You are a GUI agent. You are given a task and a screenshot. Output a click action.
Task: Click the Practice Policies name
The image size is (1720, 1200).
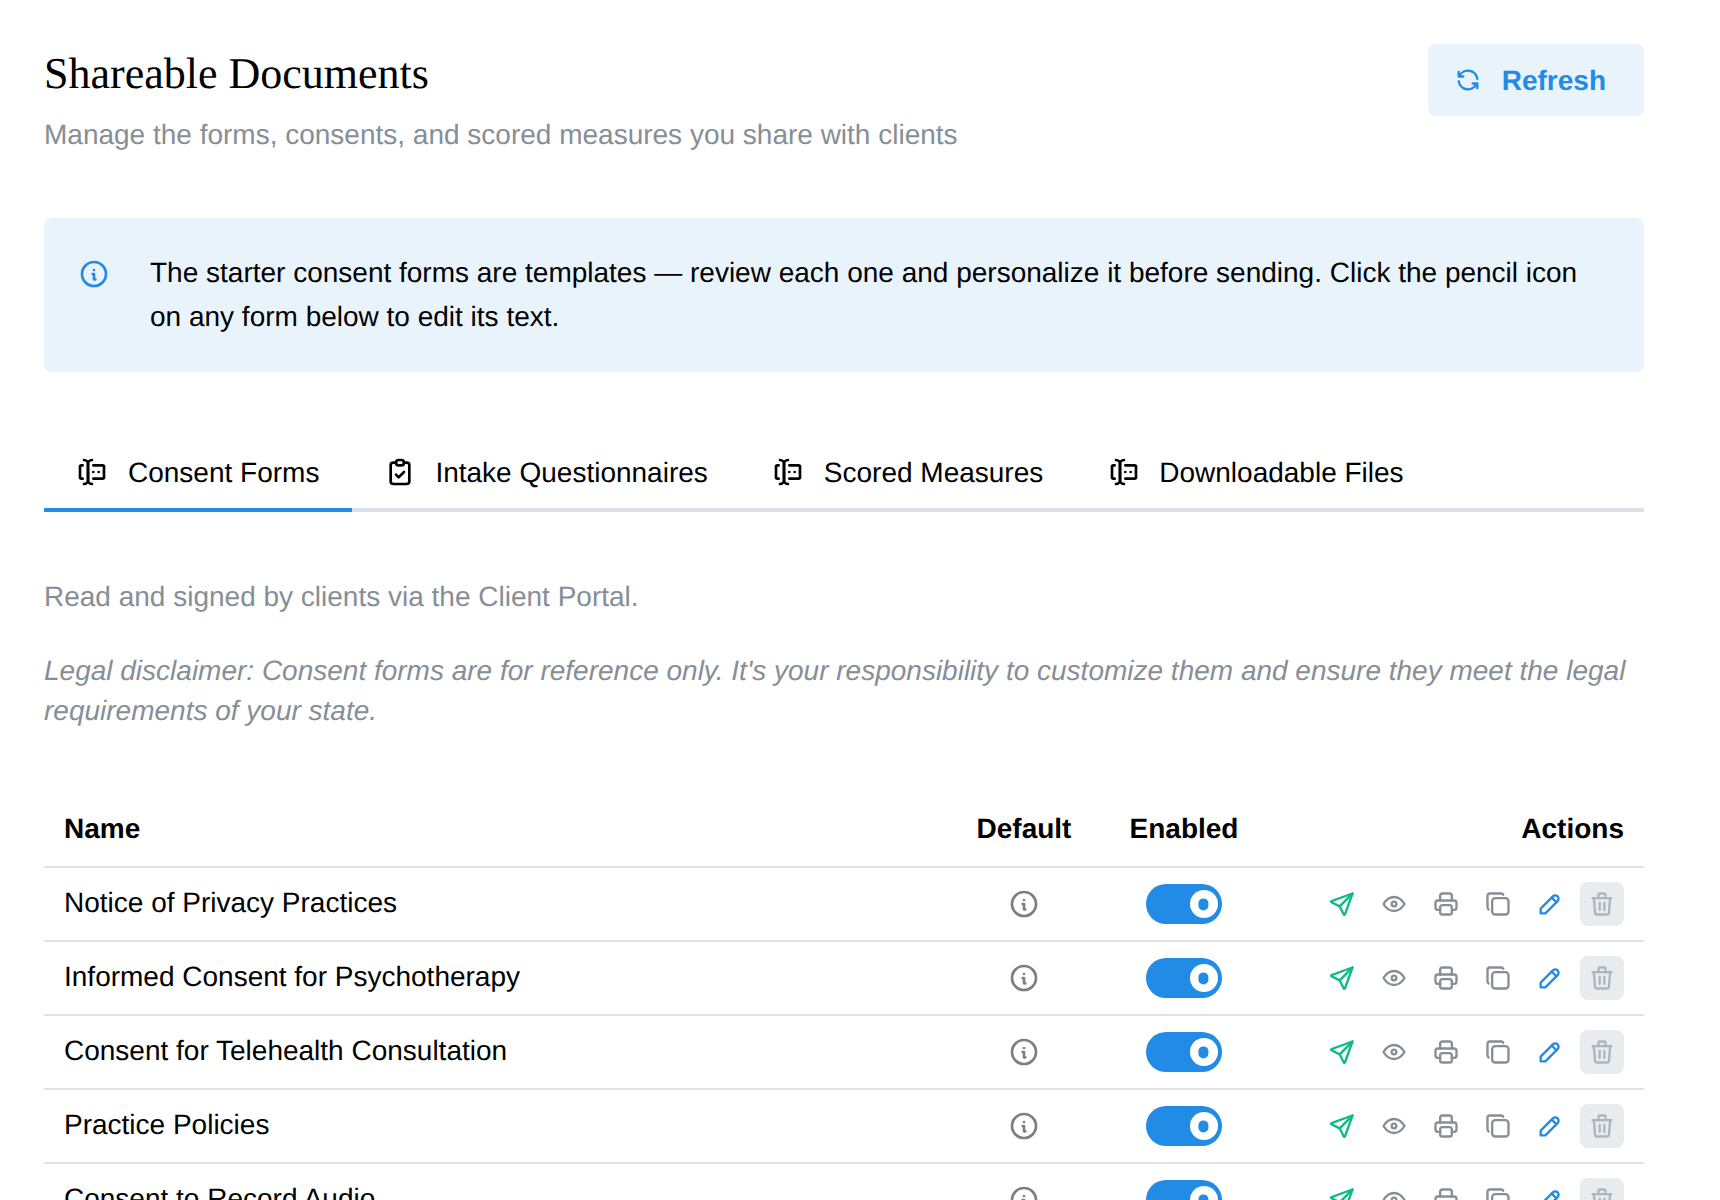click(x=167, y=1125)
